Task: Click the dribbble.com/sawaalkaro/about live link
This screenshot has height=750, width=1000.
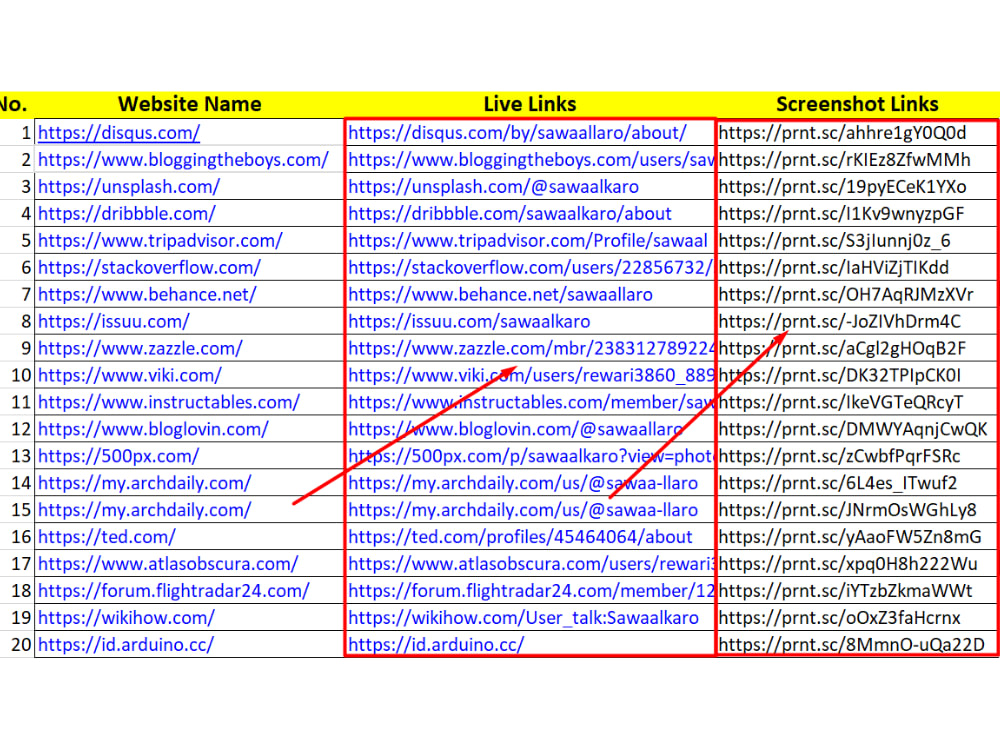Action: pos(510,213)
